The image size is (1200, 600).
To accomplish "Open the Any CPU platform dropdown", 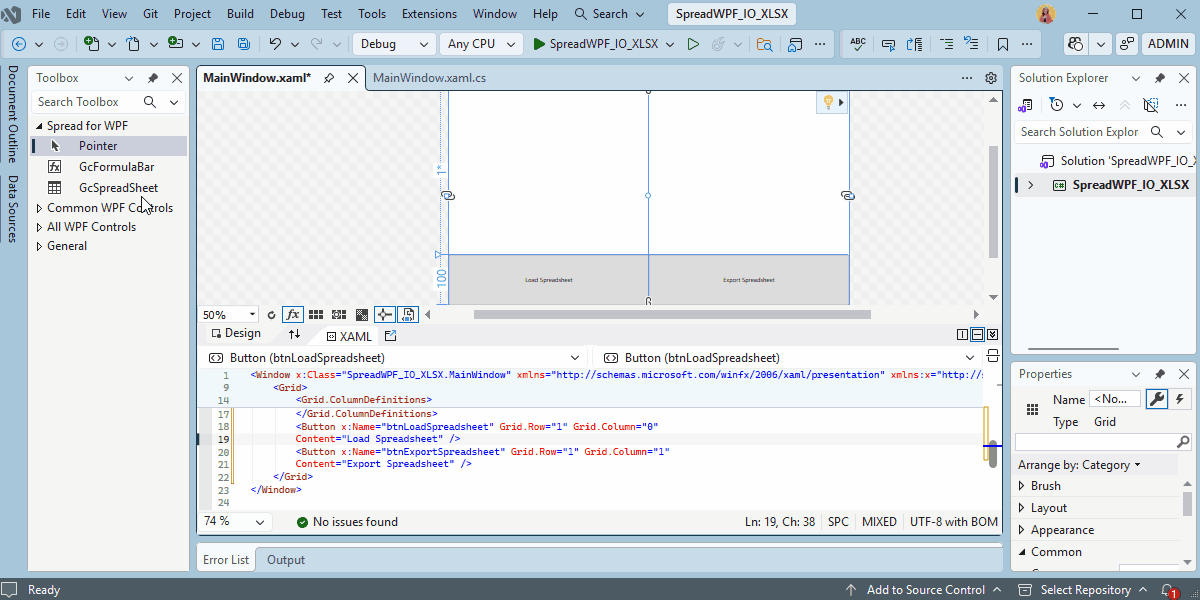I will coord(482,44).
